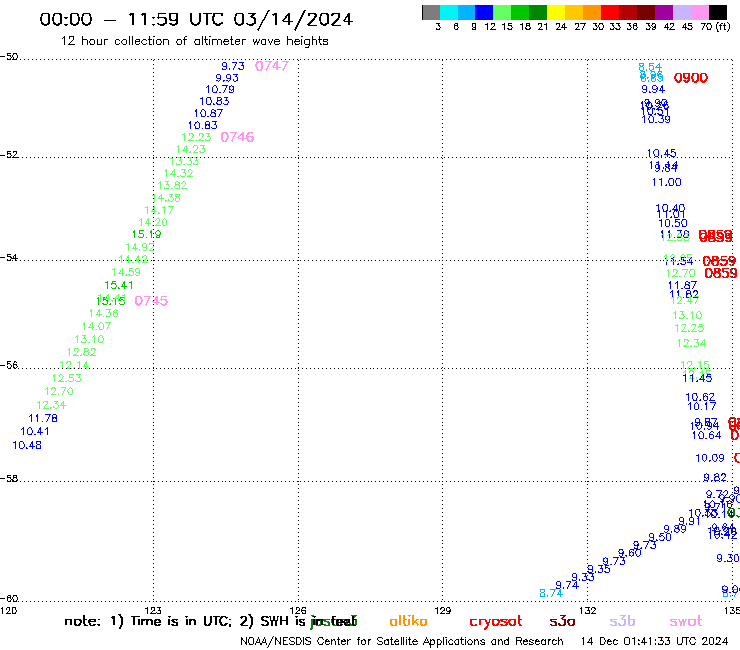Screen dimensions: 740x650
Task: Select the blue value 11.00
Action: coord(666,182)
